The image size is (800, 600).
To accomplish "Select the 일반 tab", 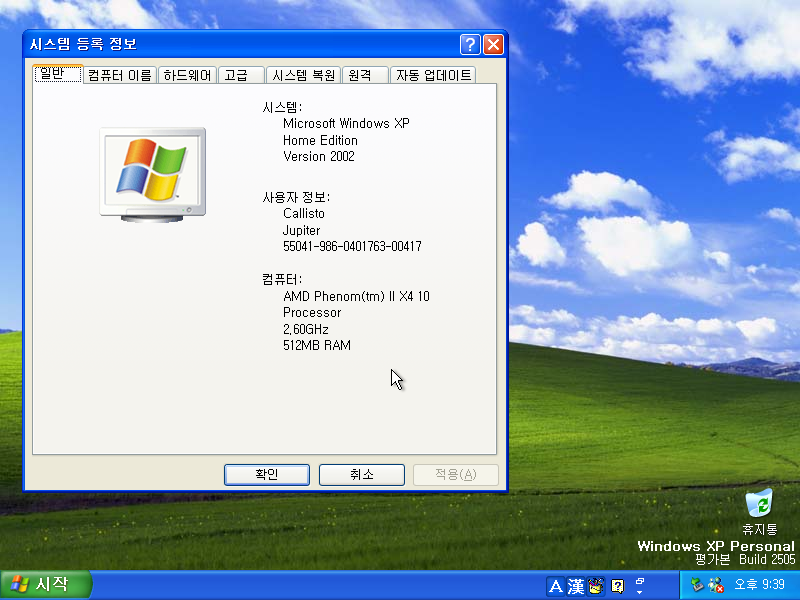I will click(58, 73).
